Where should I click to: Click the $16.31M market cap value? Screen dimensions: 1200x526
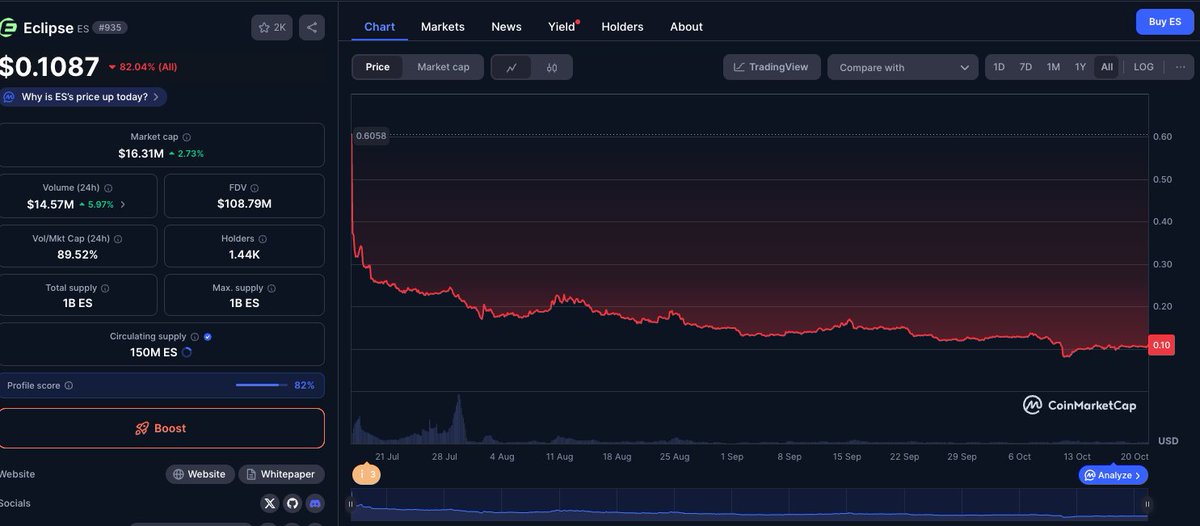(140, 153)
